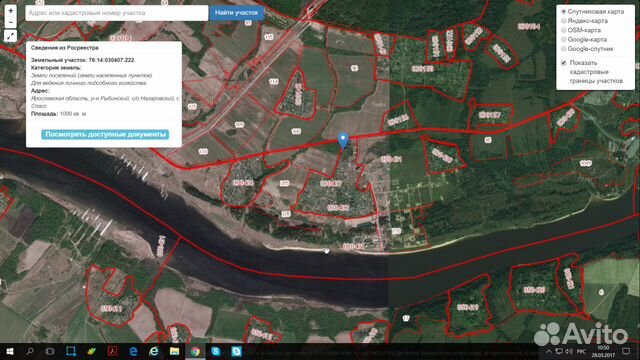640x360 pixels.
Task: Uncheck Показать кадастровые границы участков
Action: pos(564,63)
